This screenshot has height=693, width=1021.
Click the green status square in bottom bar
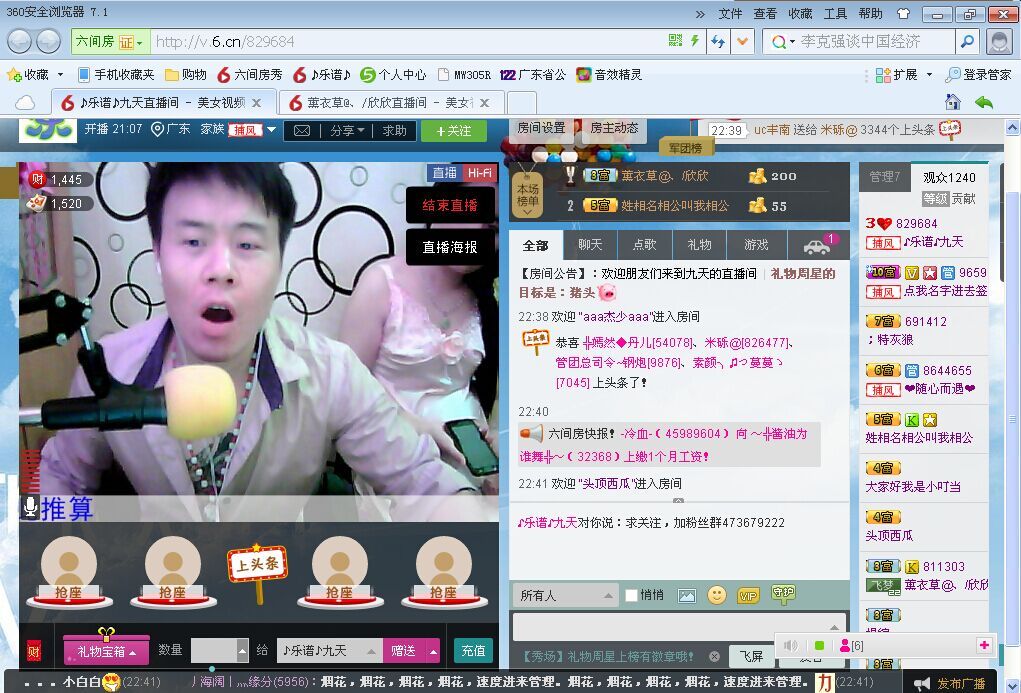[820, 645]
